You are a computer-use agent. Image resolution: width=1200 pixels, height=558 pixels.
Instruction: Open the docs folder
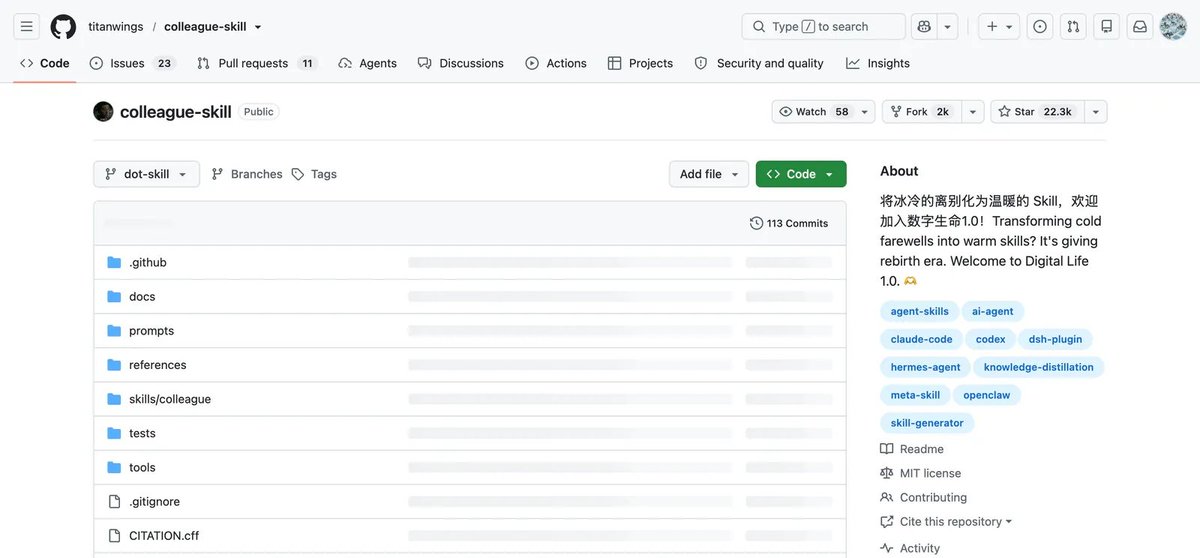[142, 297]
